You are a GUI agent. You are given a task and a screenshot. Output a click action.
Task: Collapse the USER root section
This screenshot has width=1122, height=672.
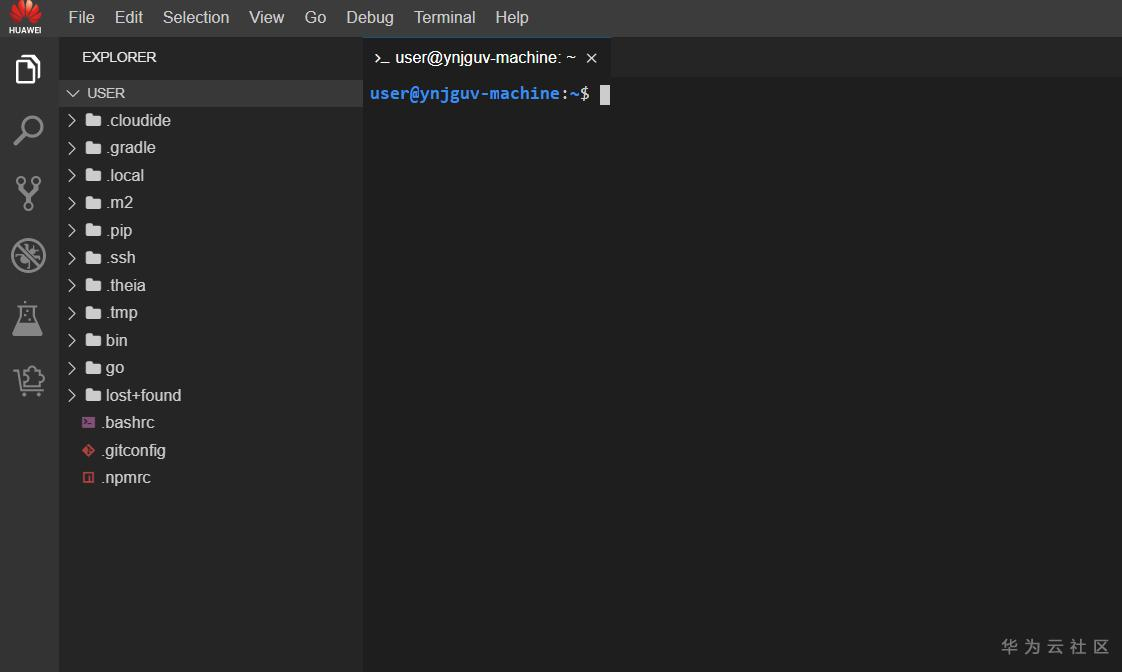coord(72,93)
